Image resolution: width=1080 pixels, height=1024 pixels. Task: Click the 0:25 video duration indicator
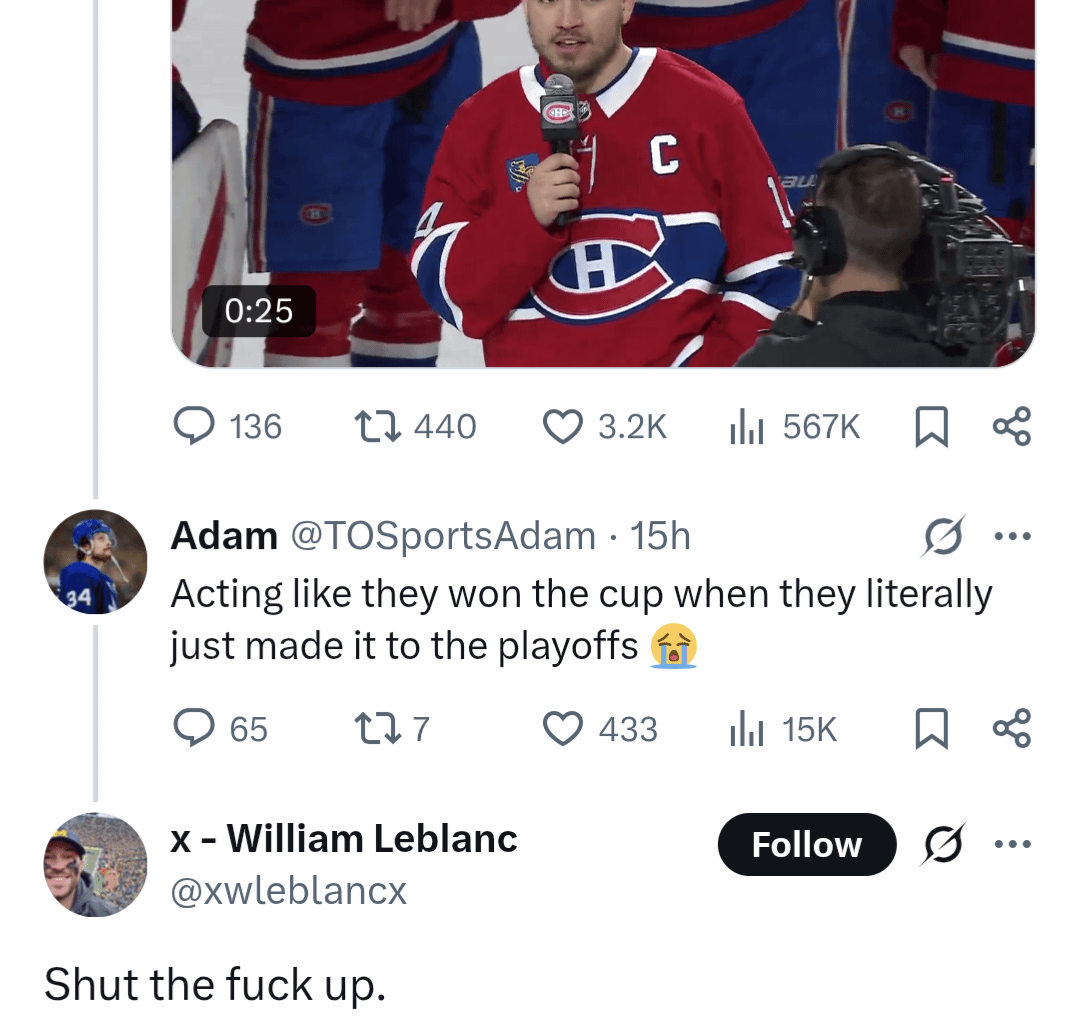click(258, 311)
